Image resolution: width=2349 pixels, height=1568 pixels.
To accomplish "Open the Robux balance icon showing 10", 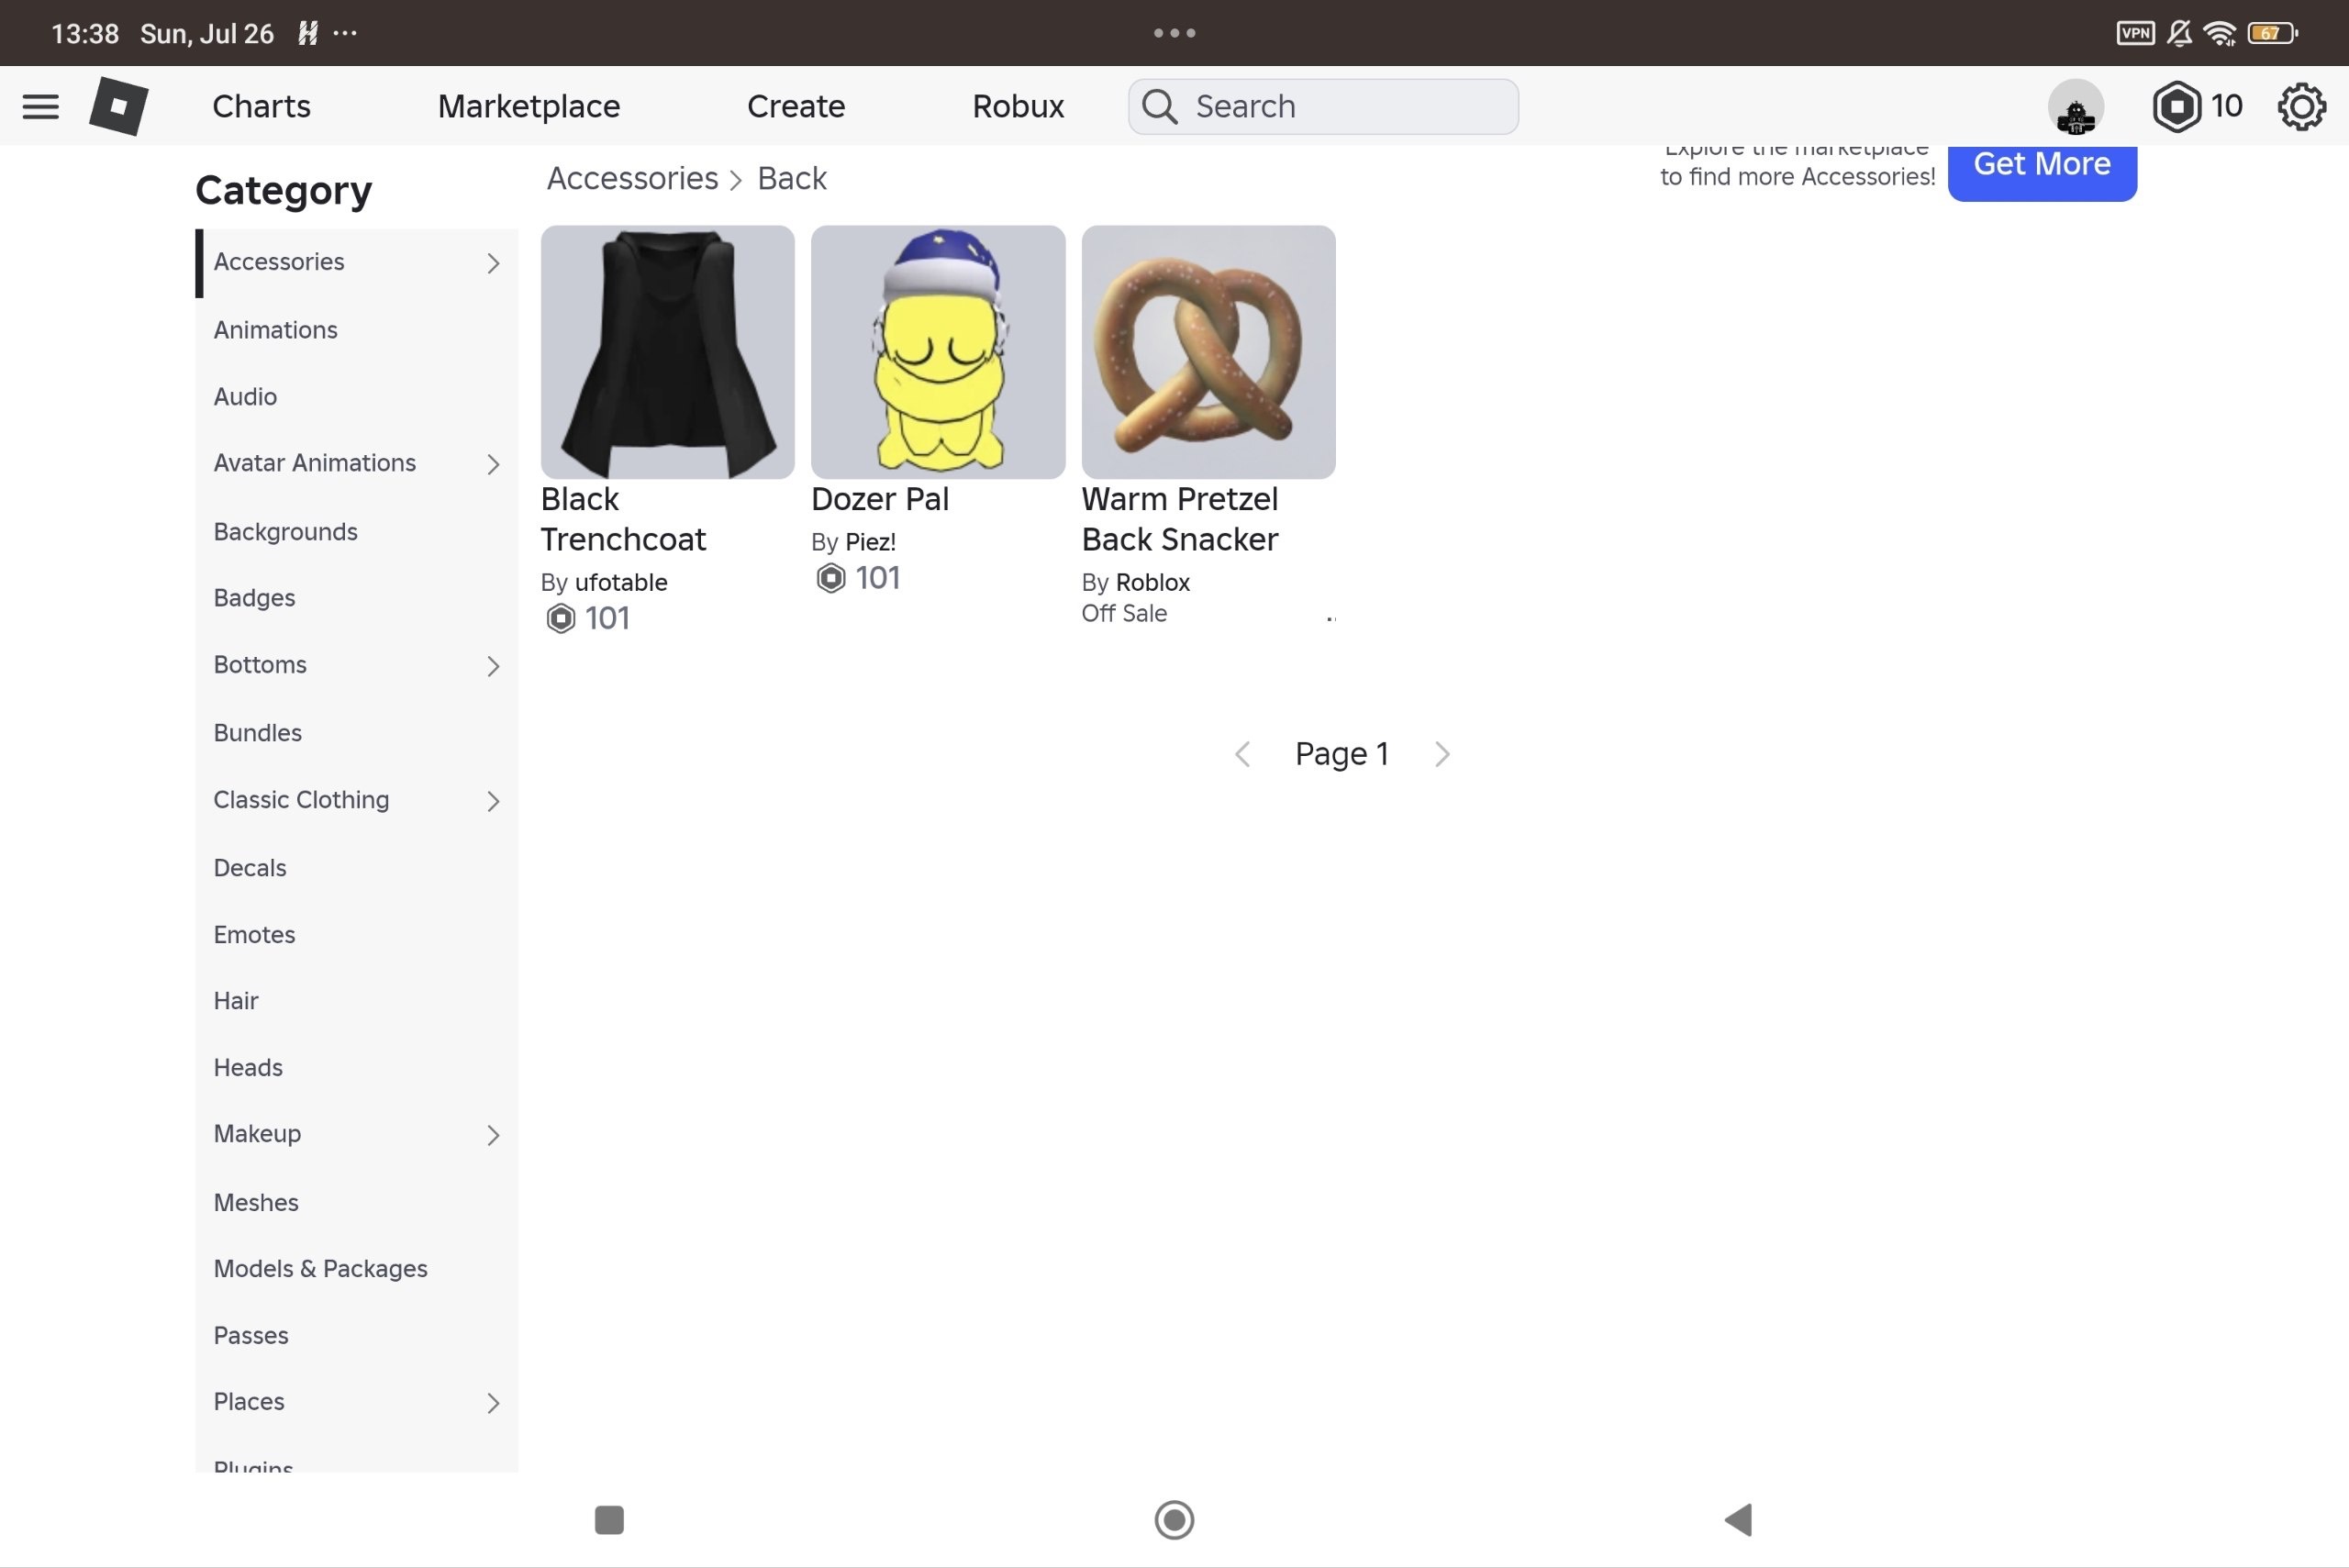I will 2176,106.
